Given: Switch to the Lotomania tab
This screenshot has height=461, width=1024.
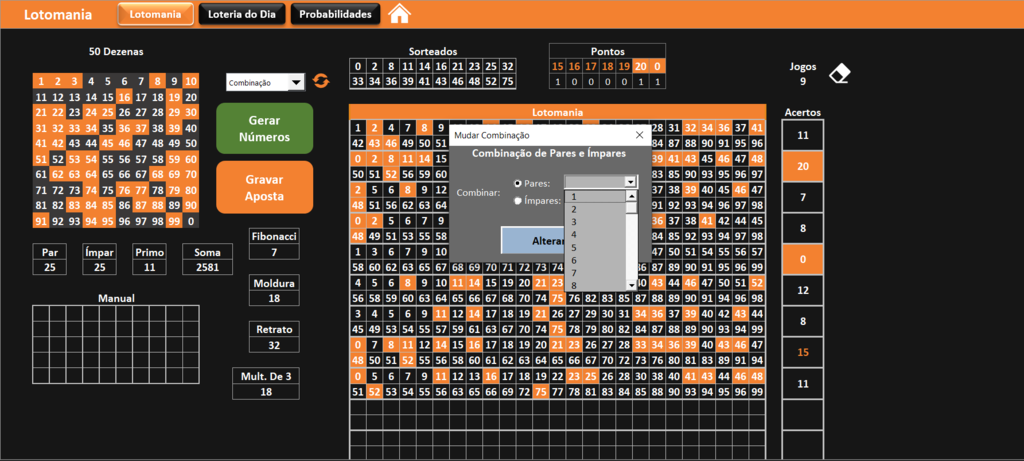Looking at the screenshot, I should pos(155,14).
